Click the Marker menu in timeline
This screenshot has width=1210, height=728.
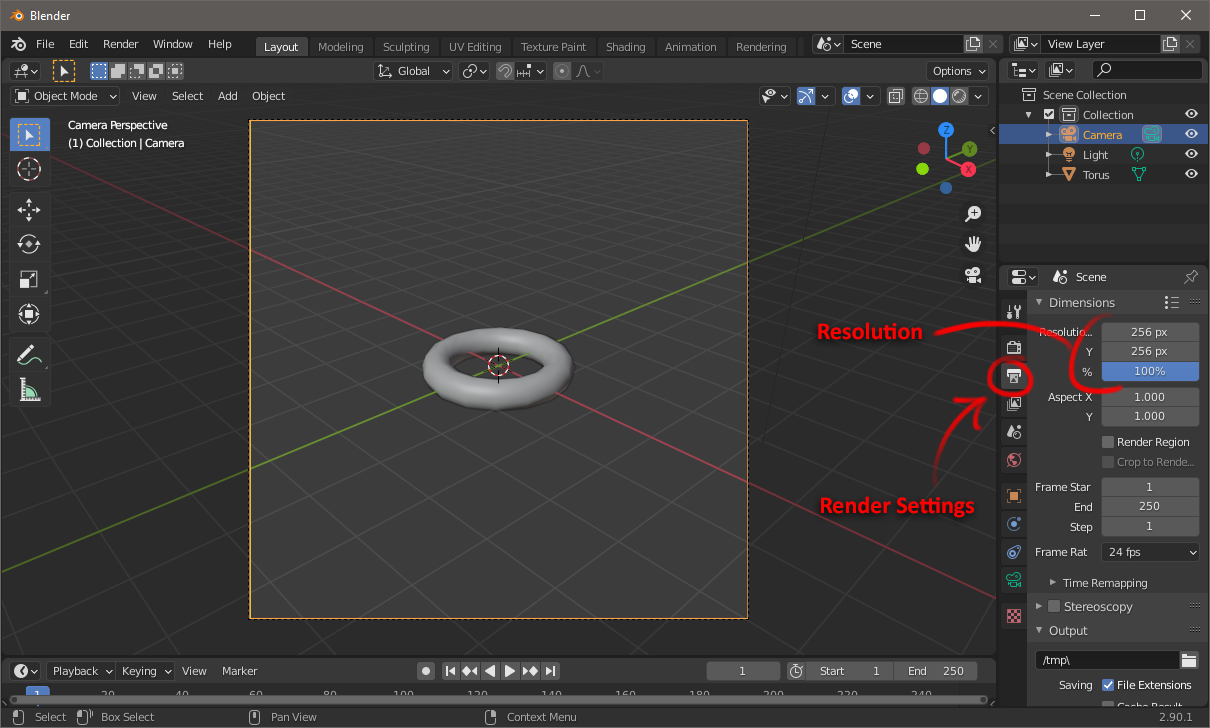click(x=240, y=671)
